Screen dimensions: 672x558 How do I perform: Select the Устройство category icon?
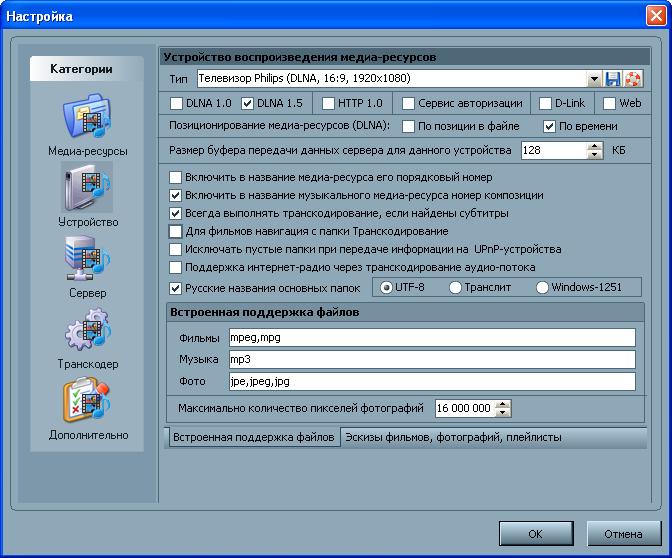(x=87, y=188)
